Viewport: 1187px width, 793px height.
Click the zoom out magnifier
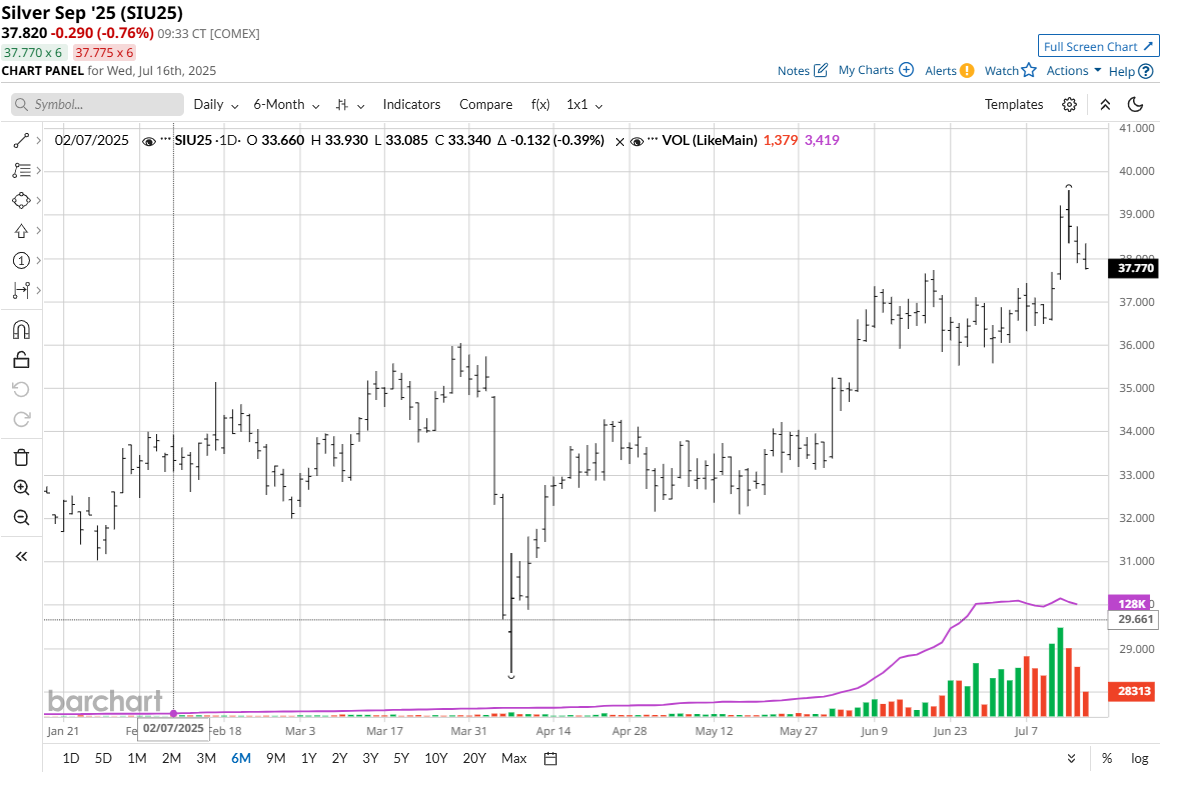[21, 518]
